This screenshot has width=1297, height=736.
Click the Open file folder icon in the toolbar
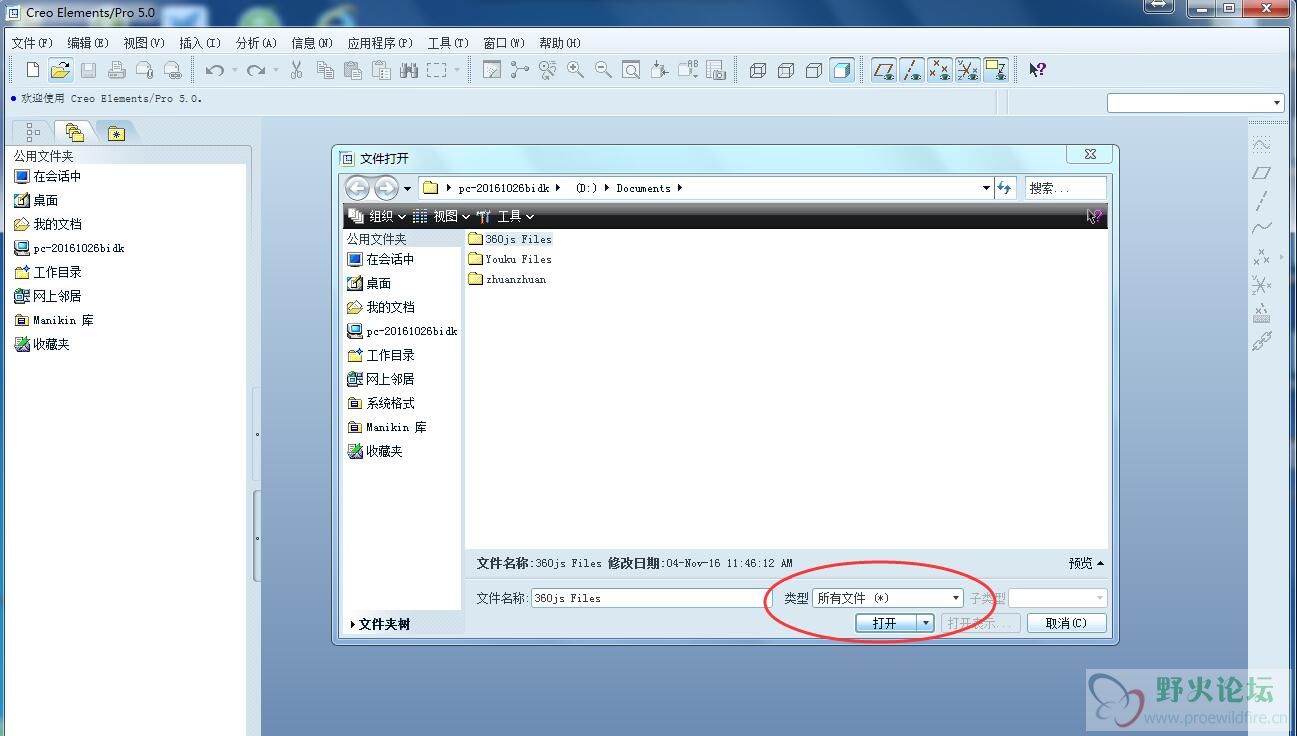[60, 70]
